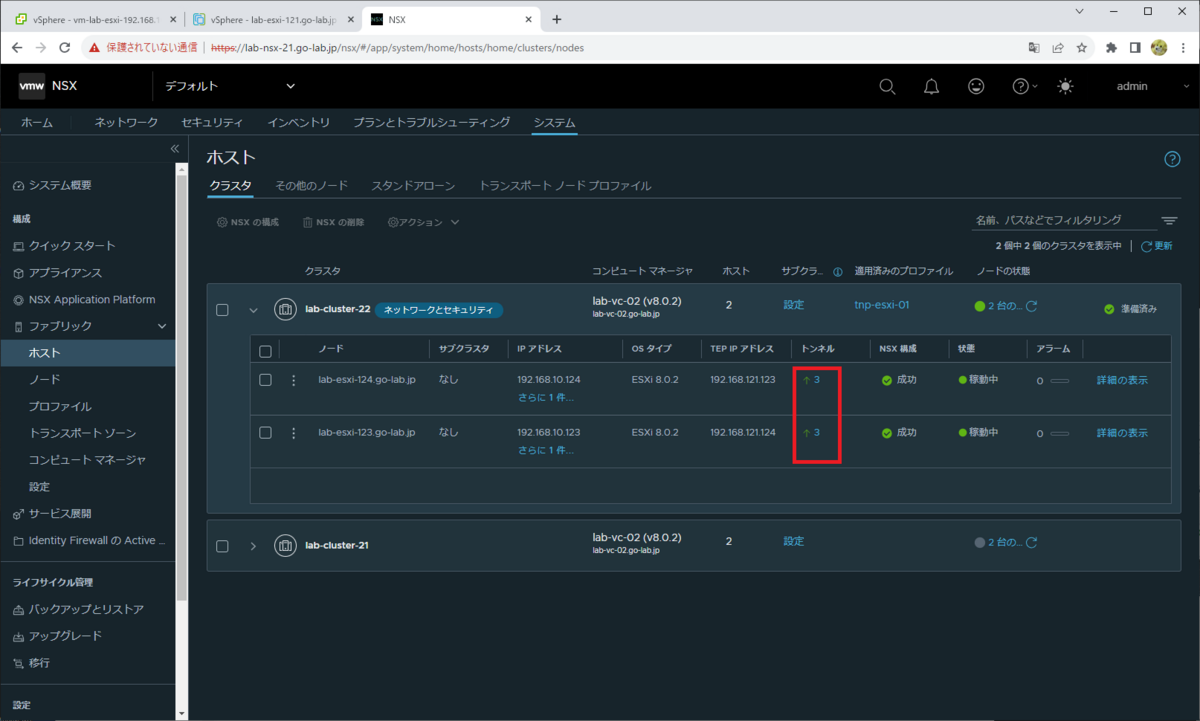This screenshot has height=721, width=1200.
Task: Open the notifications bell icon
Action: coord(931,87)
